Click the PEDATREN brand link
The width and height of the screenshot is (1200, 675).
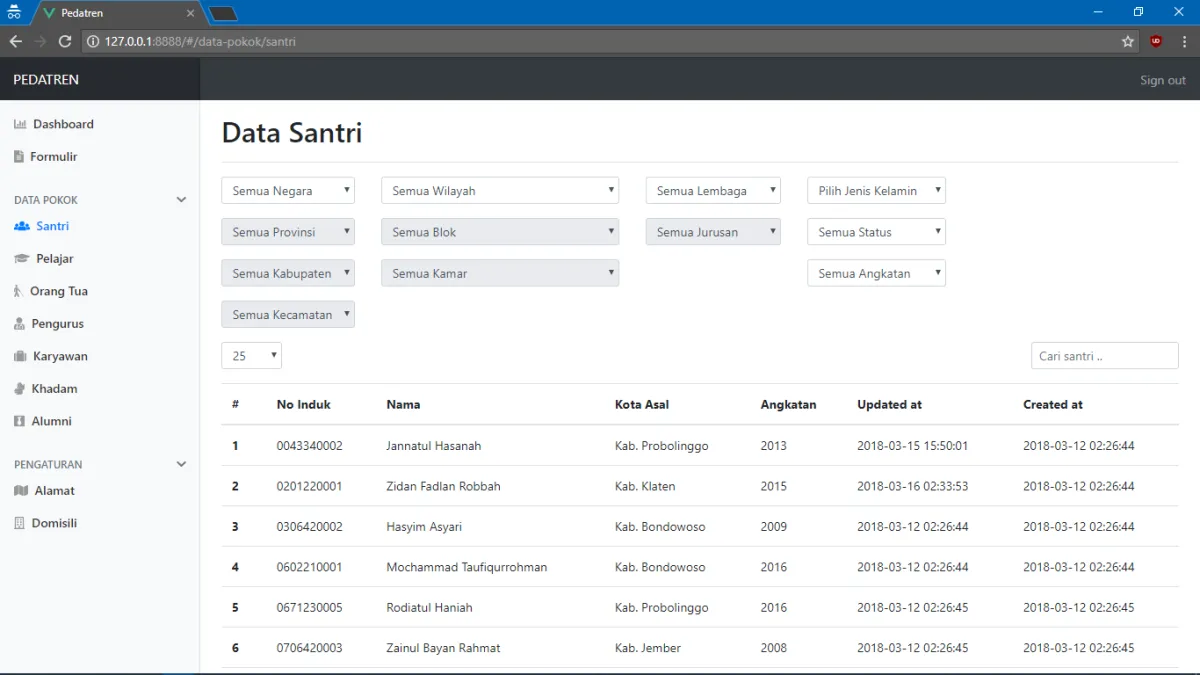pyautogui.click(x=46, y=79)
